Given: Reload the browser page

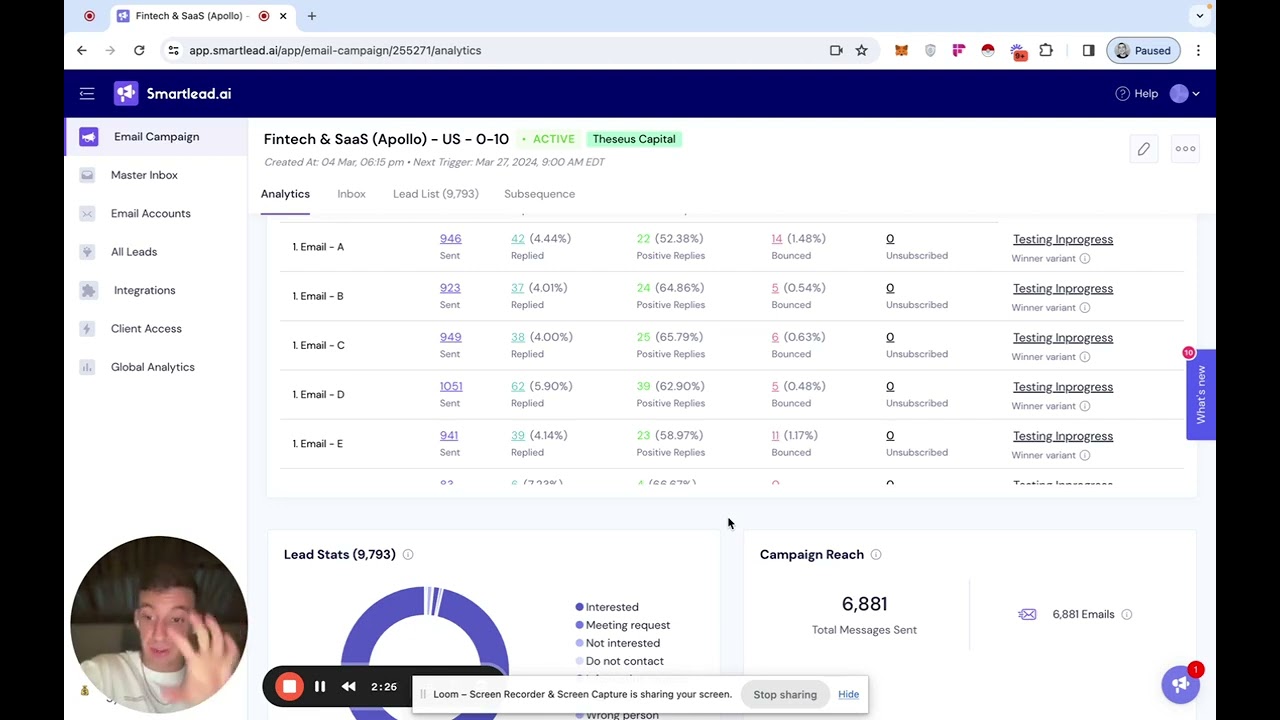Looking at the screenshot, I should [139, 50].
